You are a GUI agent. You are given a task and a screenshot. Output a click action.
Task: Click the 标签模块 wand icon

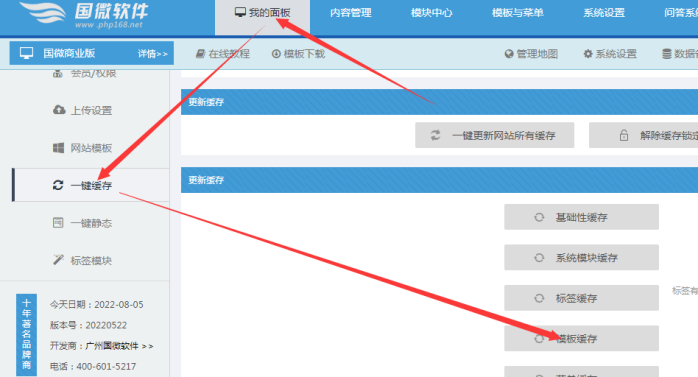pyautogui.click(x=58, y=259)
